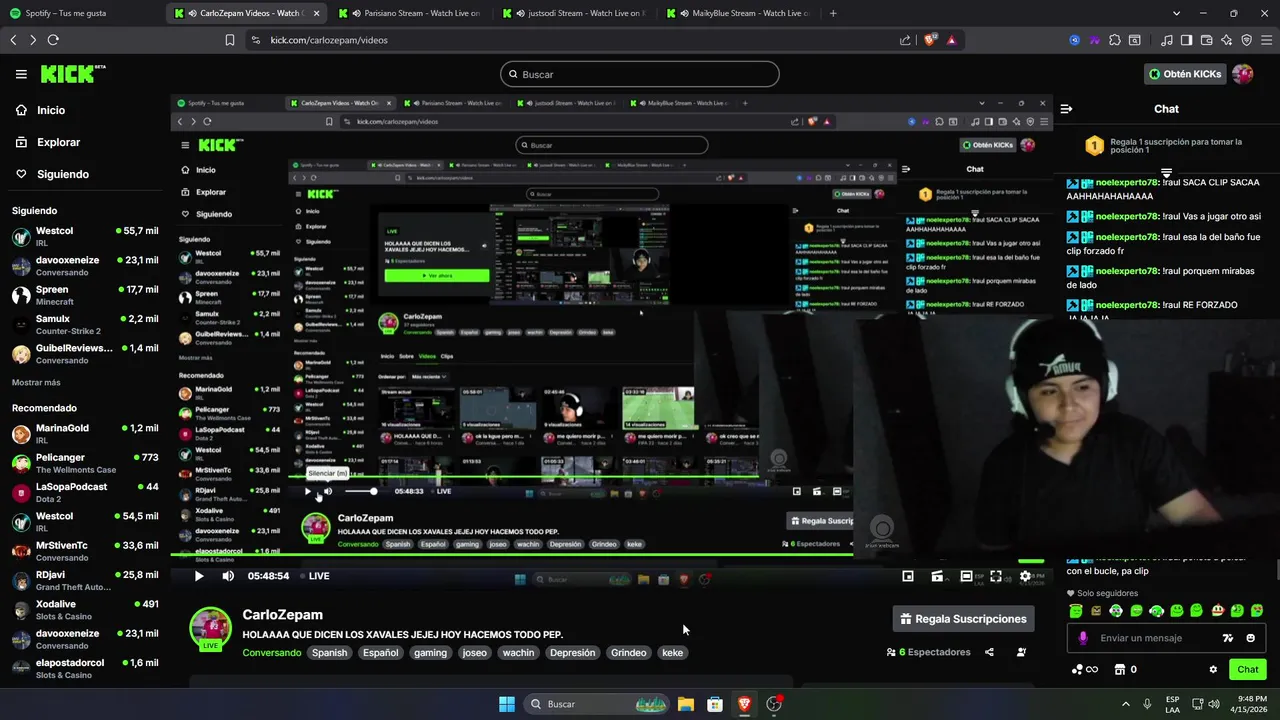Image resolution: width=1280 pixels, height=720 pixels.
Task: Open the Brave Wallet icon
Action: 1206,40
